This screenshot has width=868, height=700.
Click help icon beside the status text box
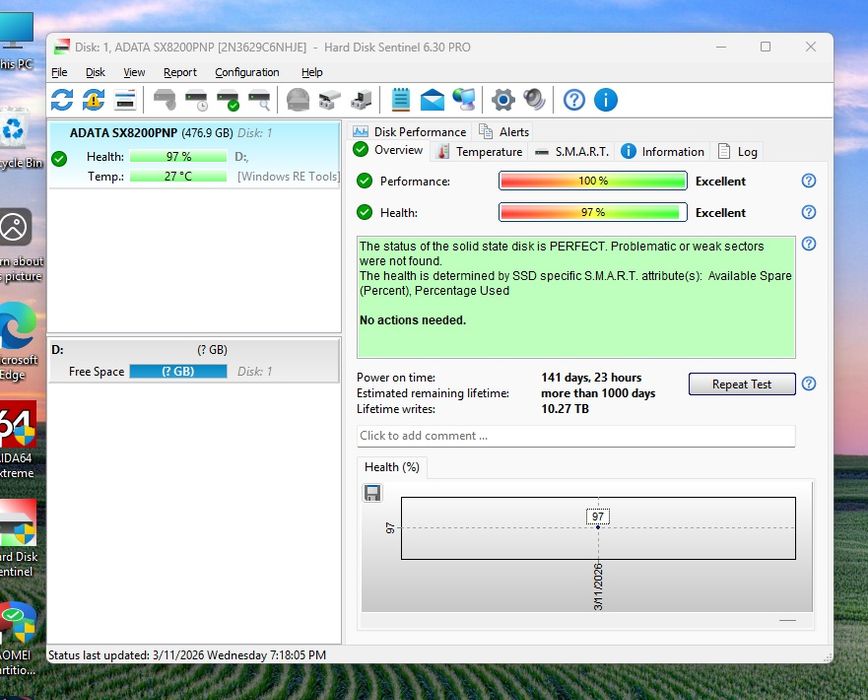(809, 243)
